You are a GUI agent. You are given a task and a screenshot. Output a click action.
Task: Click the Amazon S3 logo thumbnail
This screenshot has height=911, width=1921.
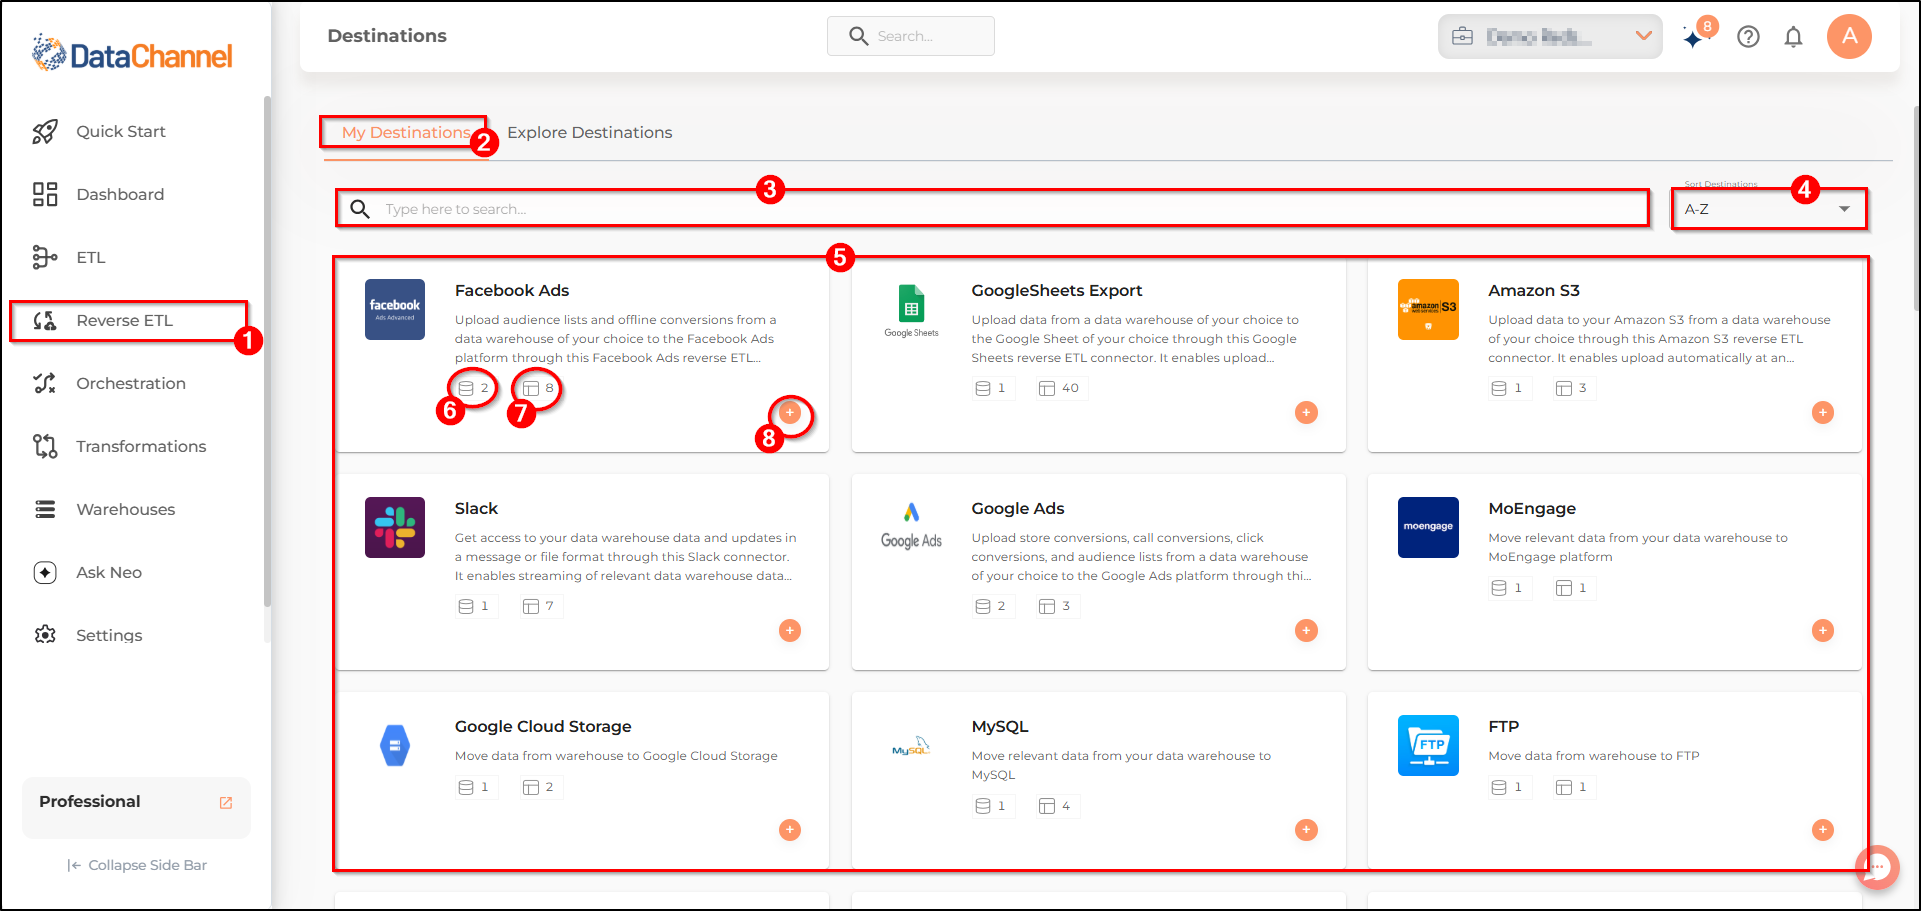[1428, 309]
